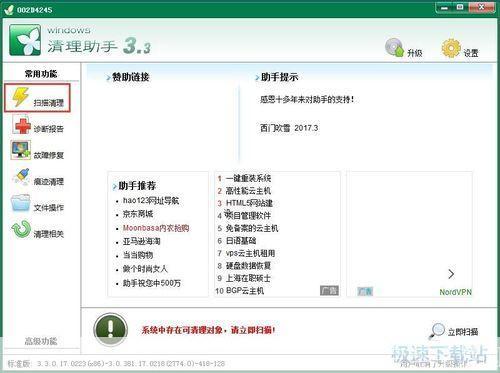Open 亚马逊海淘 link

click(142, 241)
